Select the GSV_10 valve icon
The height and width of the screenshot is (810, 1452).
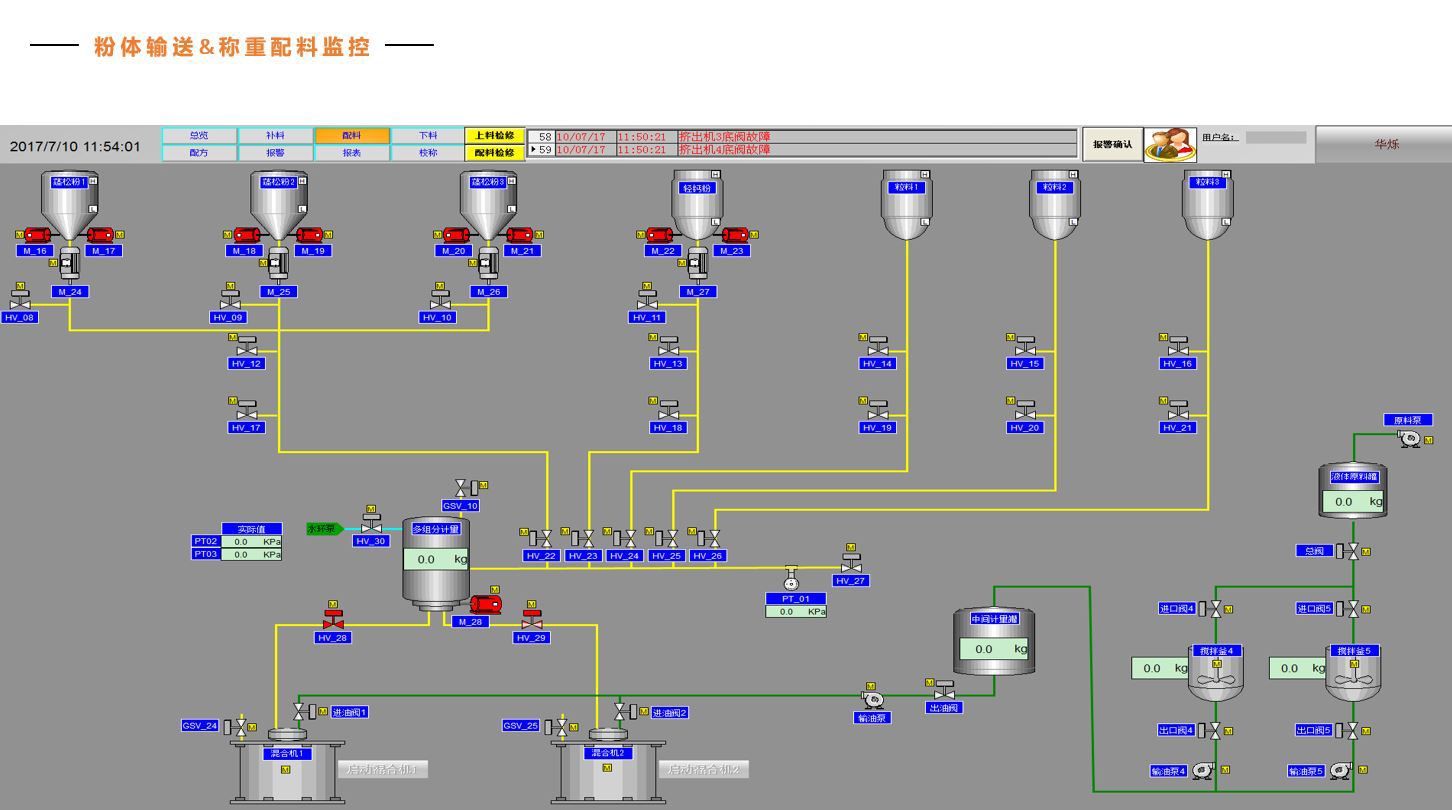pos(462,488)
